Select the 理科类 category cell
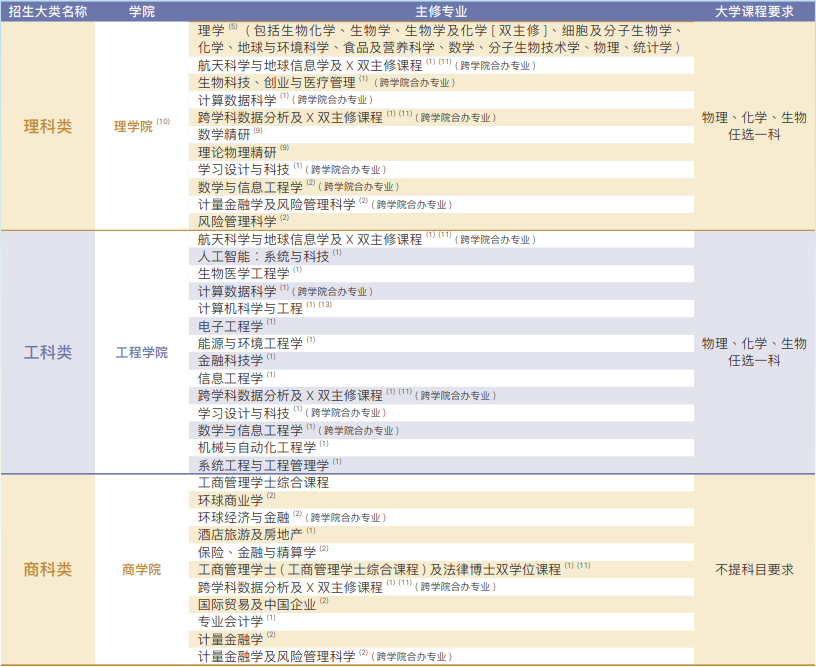The height and width of the screenshot is (667, 816). coord(48,126)
